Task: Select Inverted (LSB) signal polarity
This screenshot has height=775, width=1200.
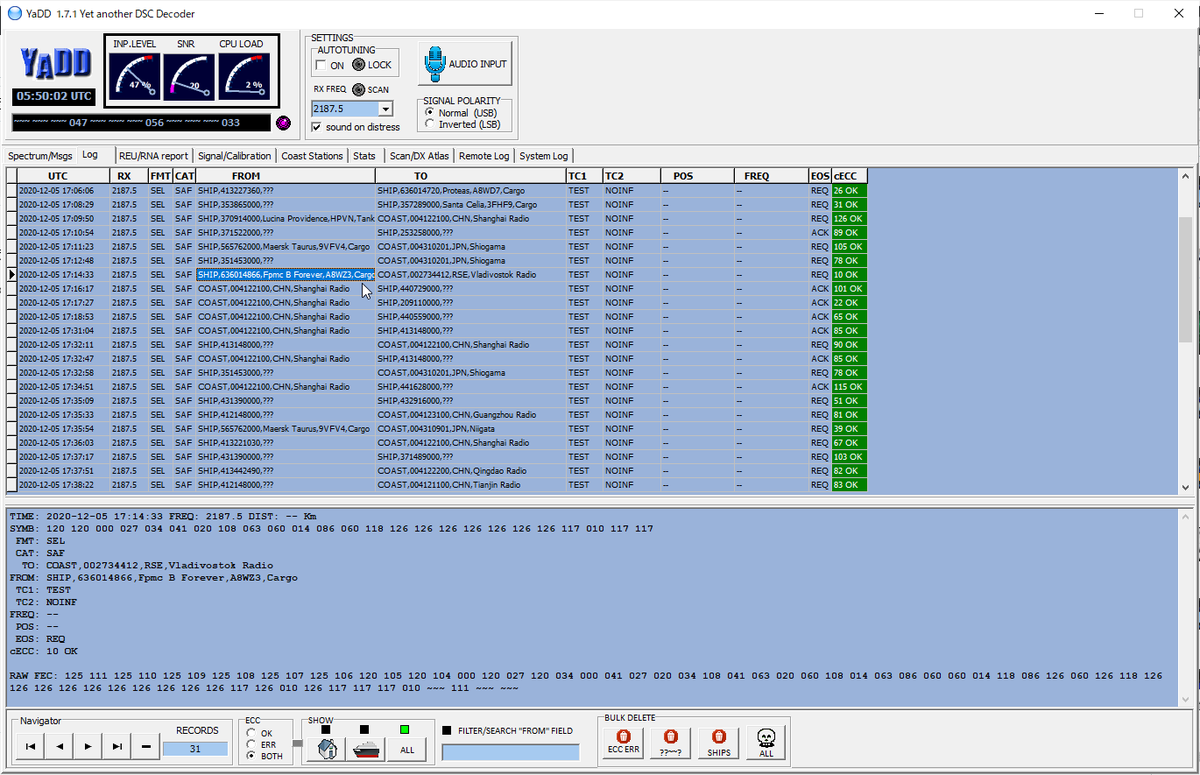Action: (x=430, y=124)
